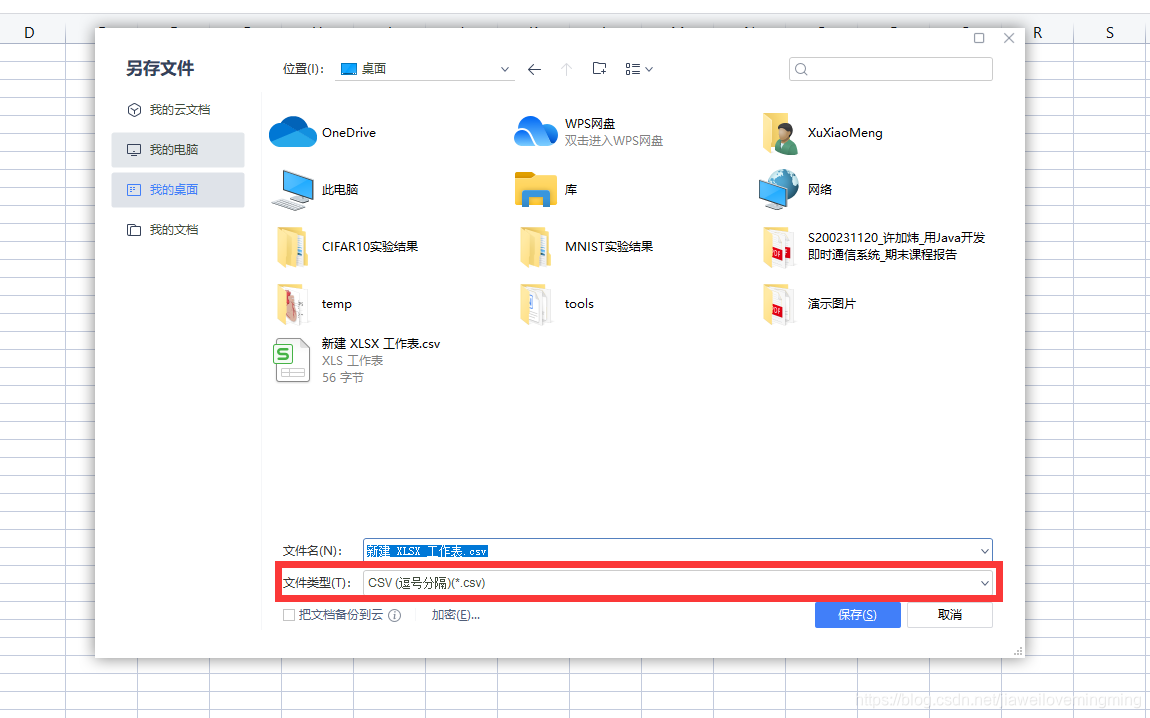Open the OneDrive cloud folder icon
Image resolution: width=1150 pixels, height=718 pixels.
pyautogui.click(x=293, y=132)
